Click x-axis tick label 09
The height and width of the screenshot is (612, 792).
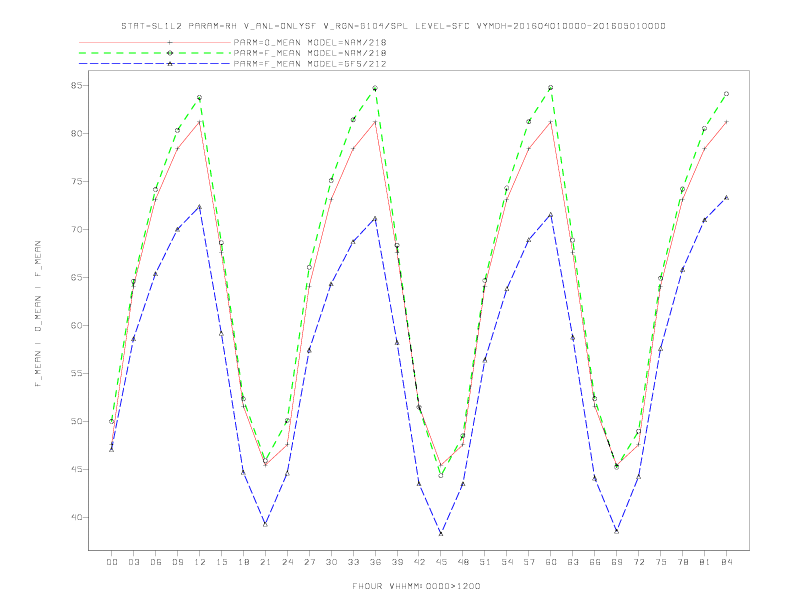(x=177, y=562)
